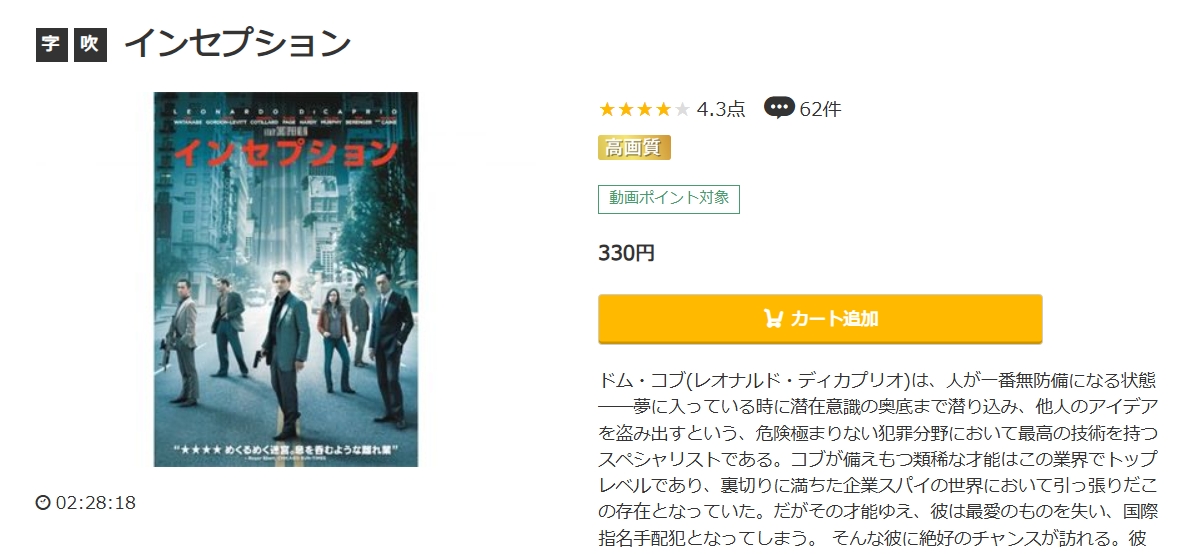1204x554 pixels.
Task: Click the shopping cart icon in button
Action: coord(773,319)
